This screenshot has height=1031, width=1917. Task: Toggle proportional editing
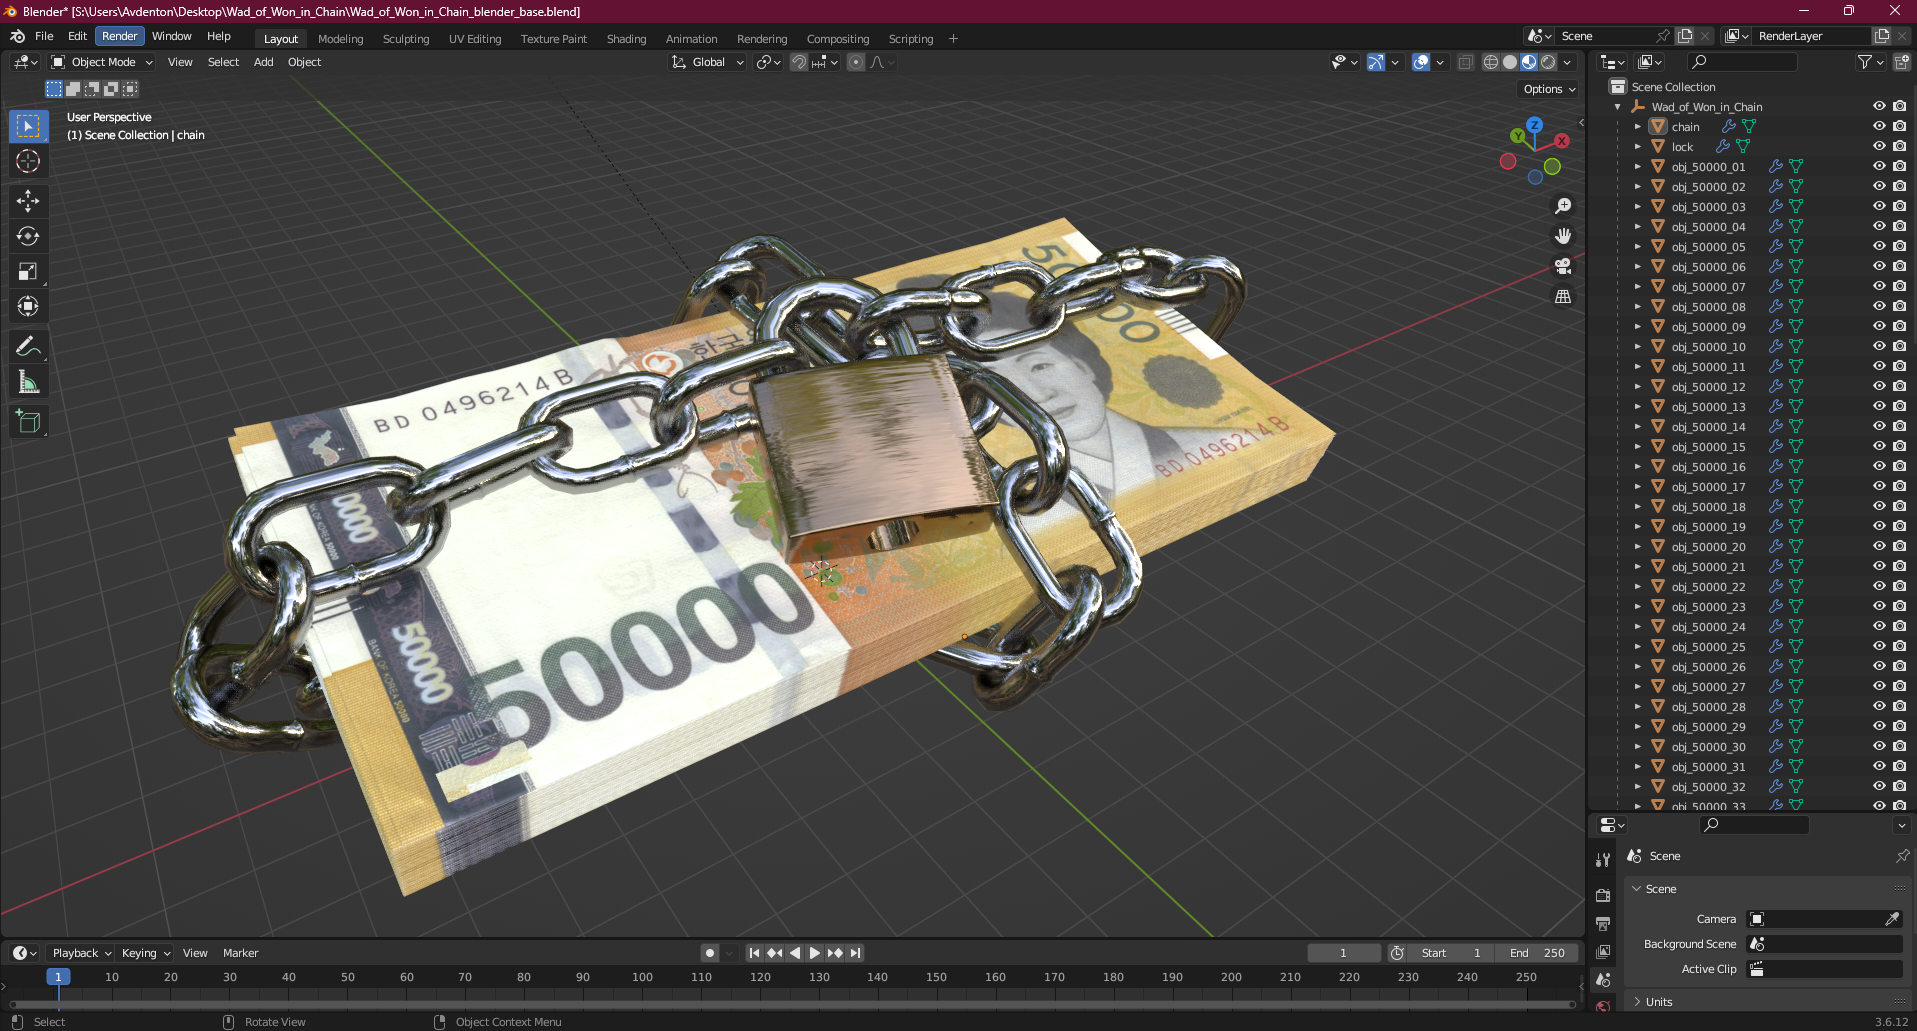(856, 62)
